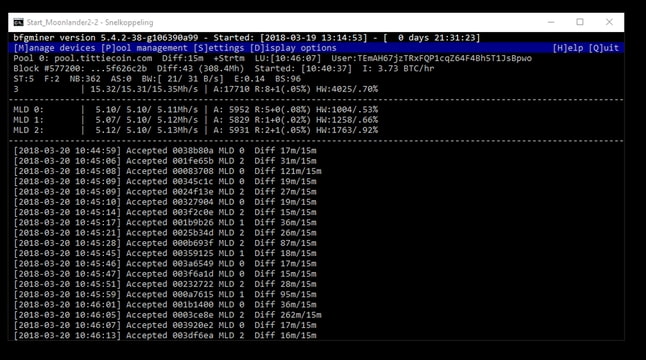Click the LU:[10:46:07] value
Screen dimensions: 646x360
click(288, 58)
